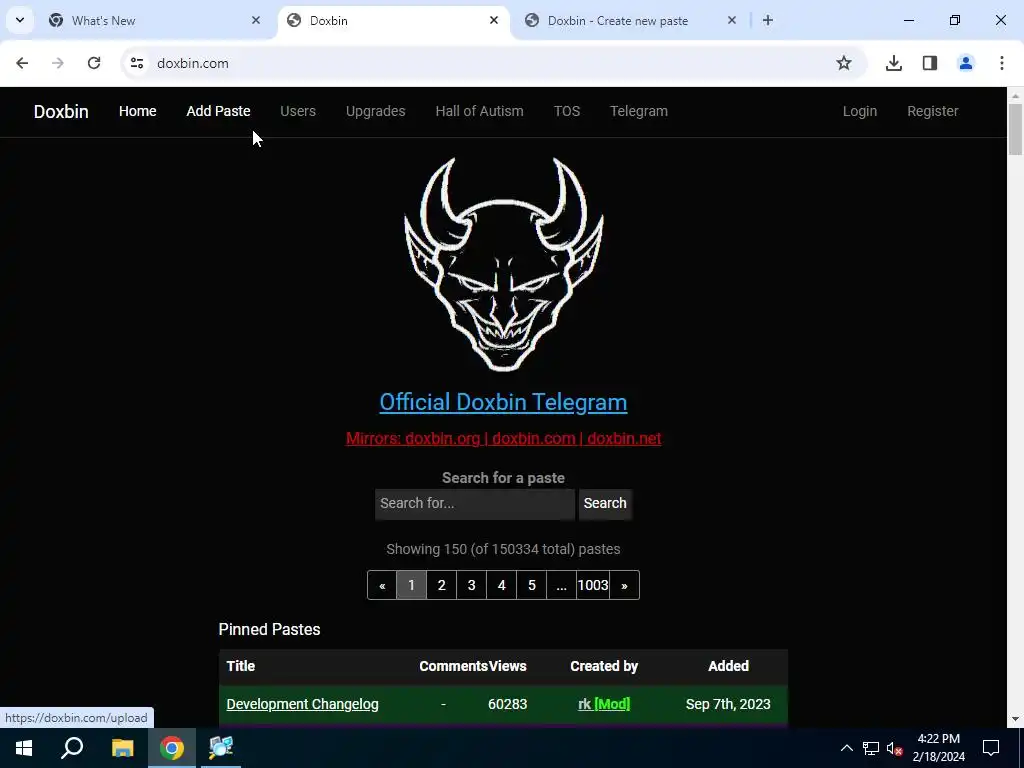Click the Added column header

[x=728, y=666]
